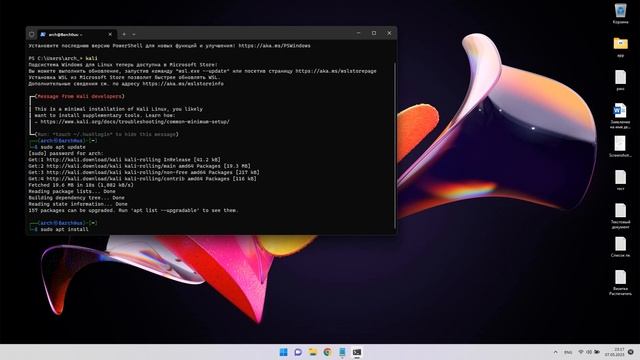
Task: Launch Google Chrome from the taskbar
Action: point(327,352)
